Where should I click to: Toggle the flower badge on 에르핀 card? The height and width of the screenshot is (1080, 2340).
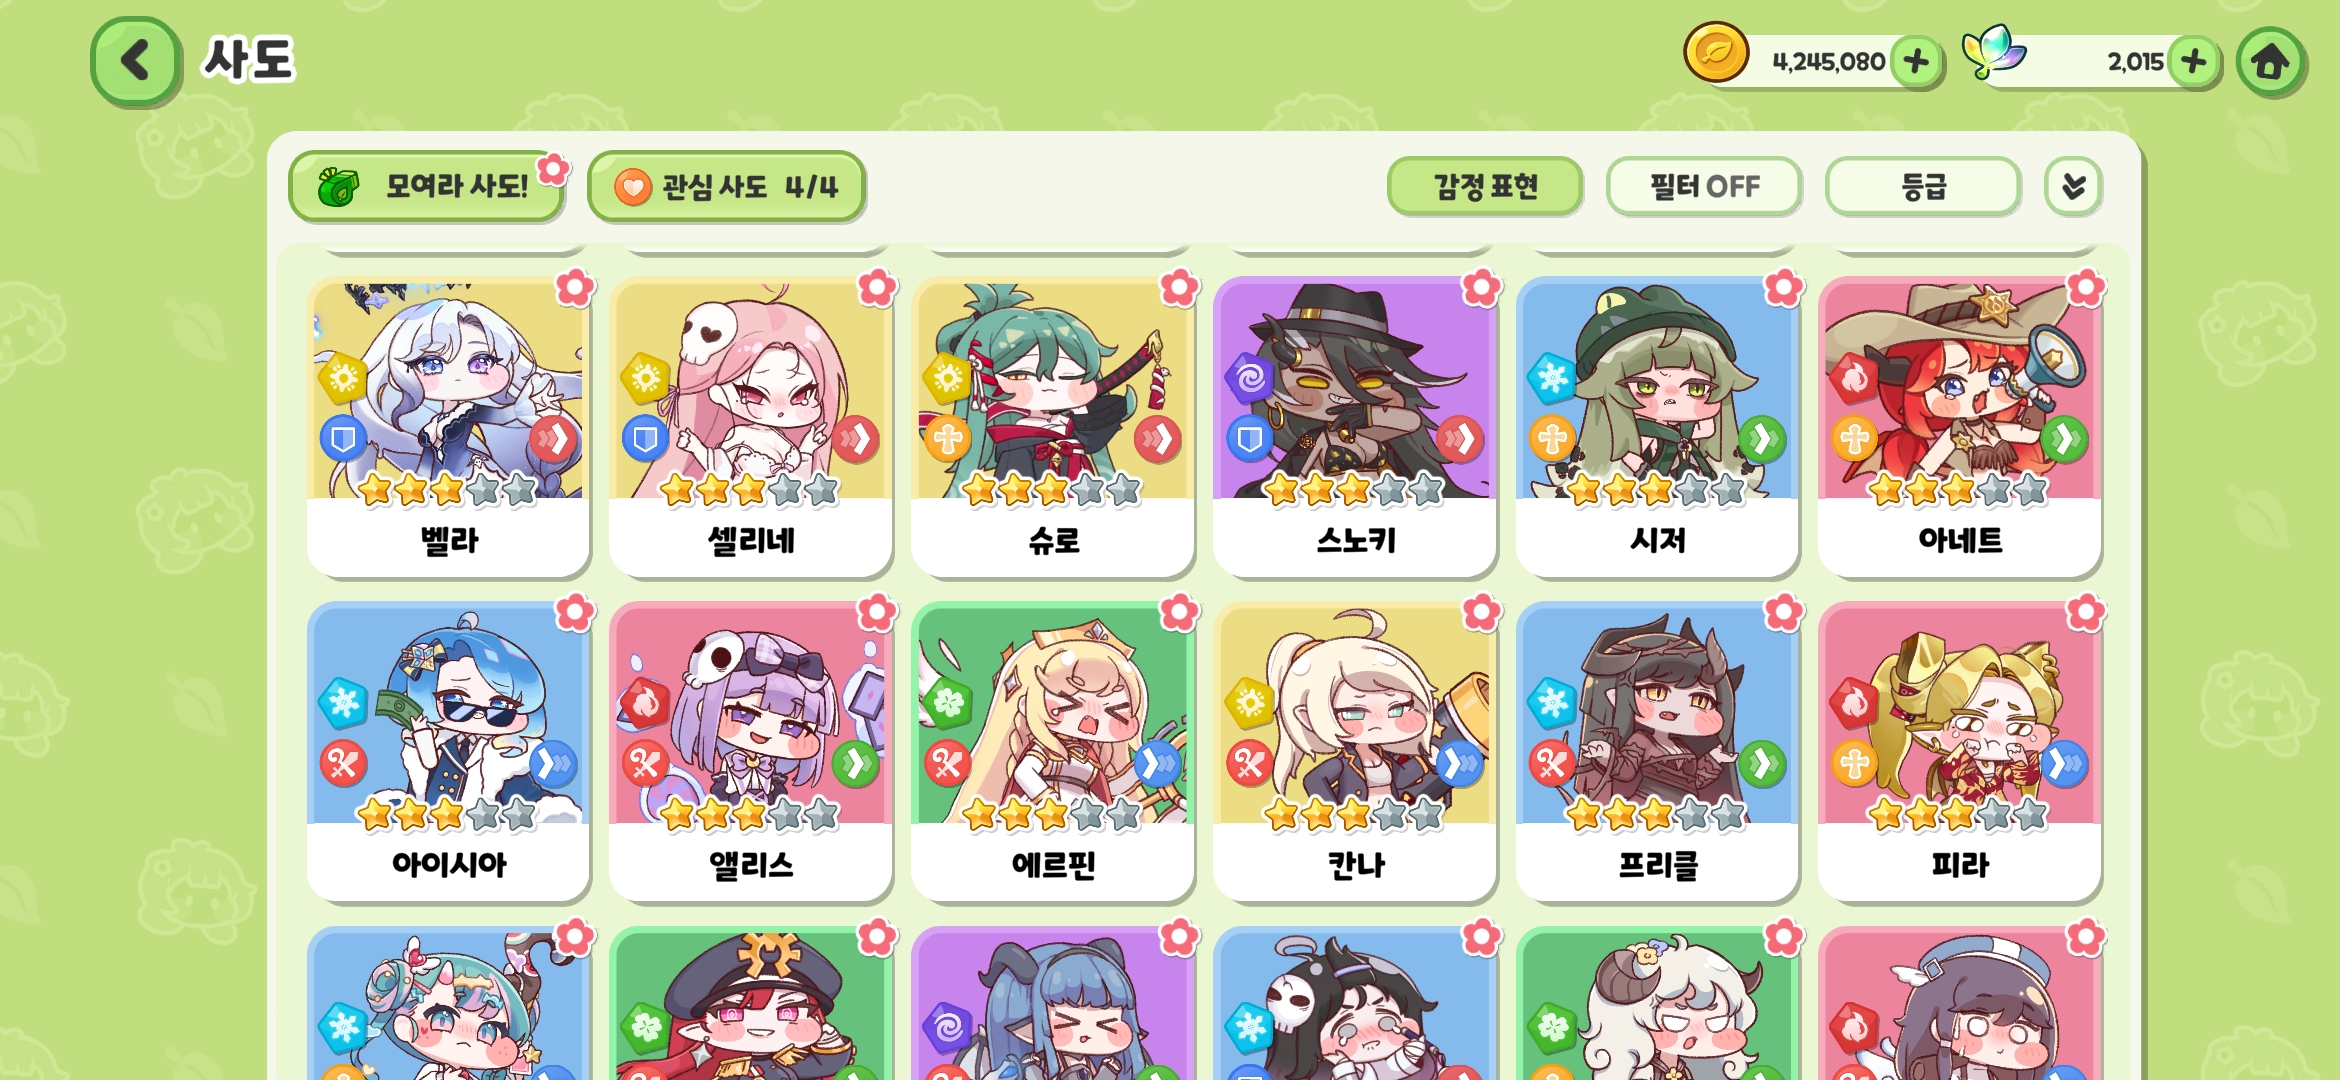click(x=1179, y=612)
